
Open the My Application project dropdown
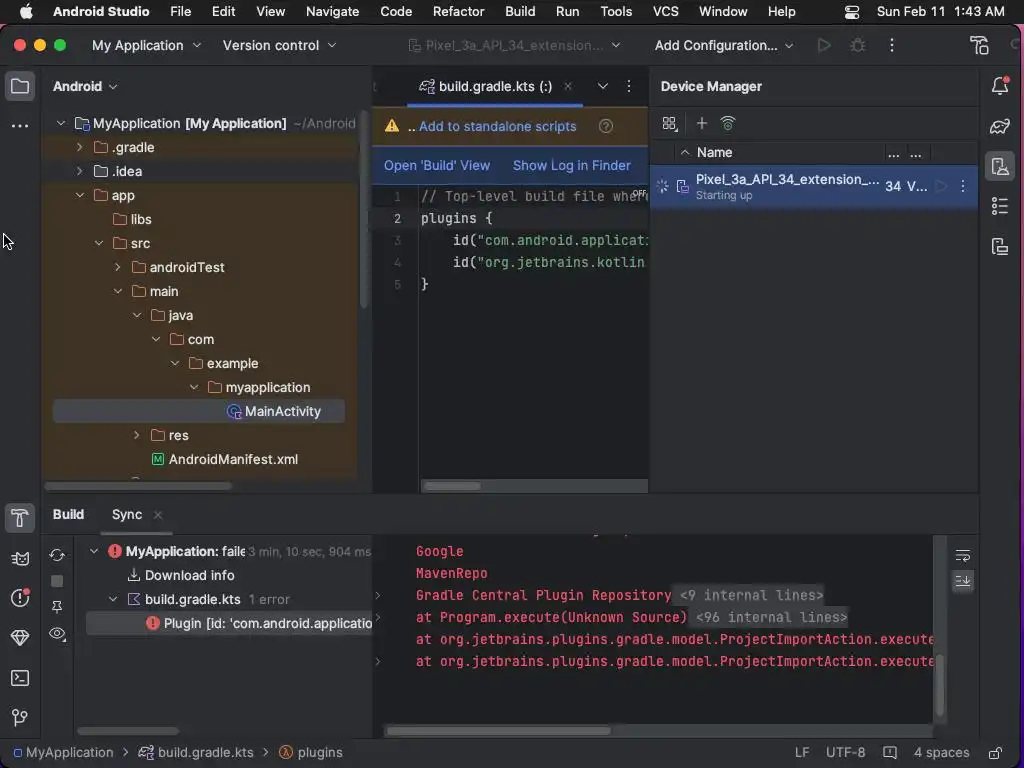pyautogui.click(x=146, y=45)
